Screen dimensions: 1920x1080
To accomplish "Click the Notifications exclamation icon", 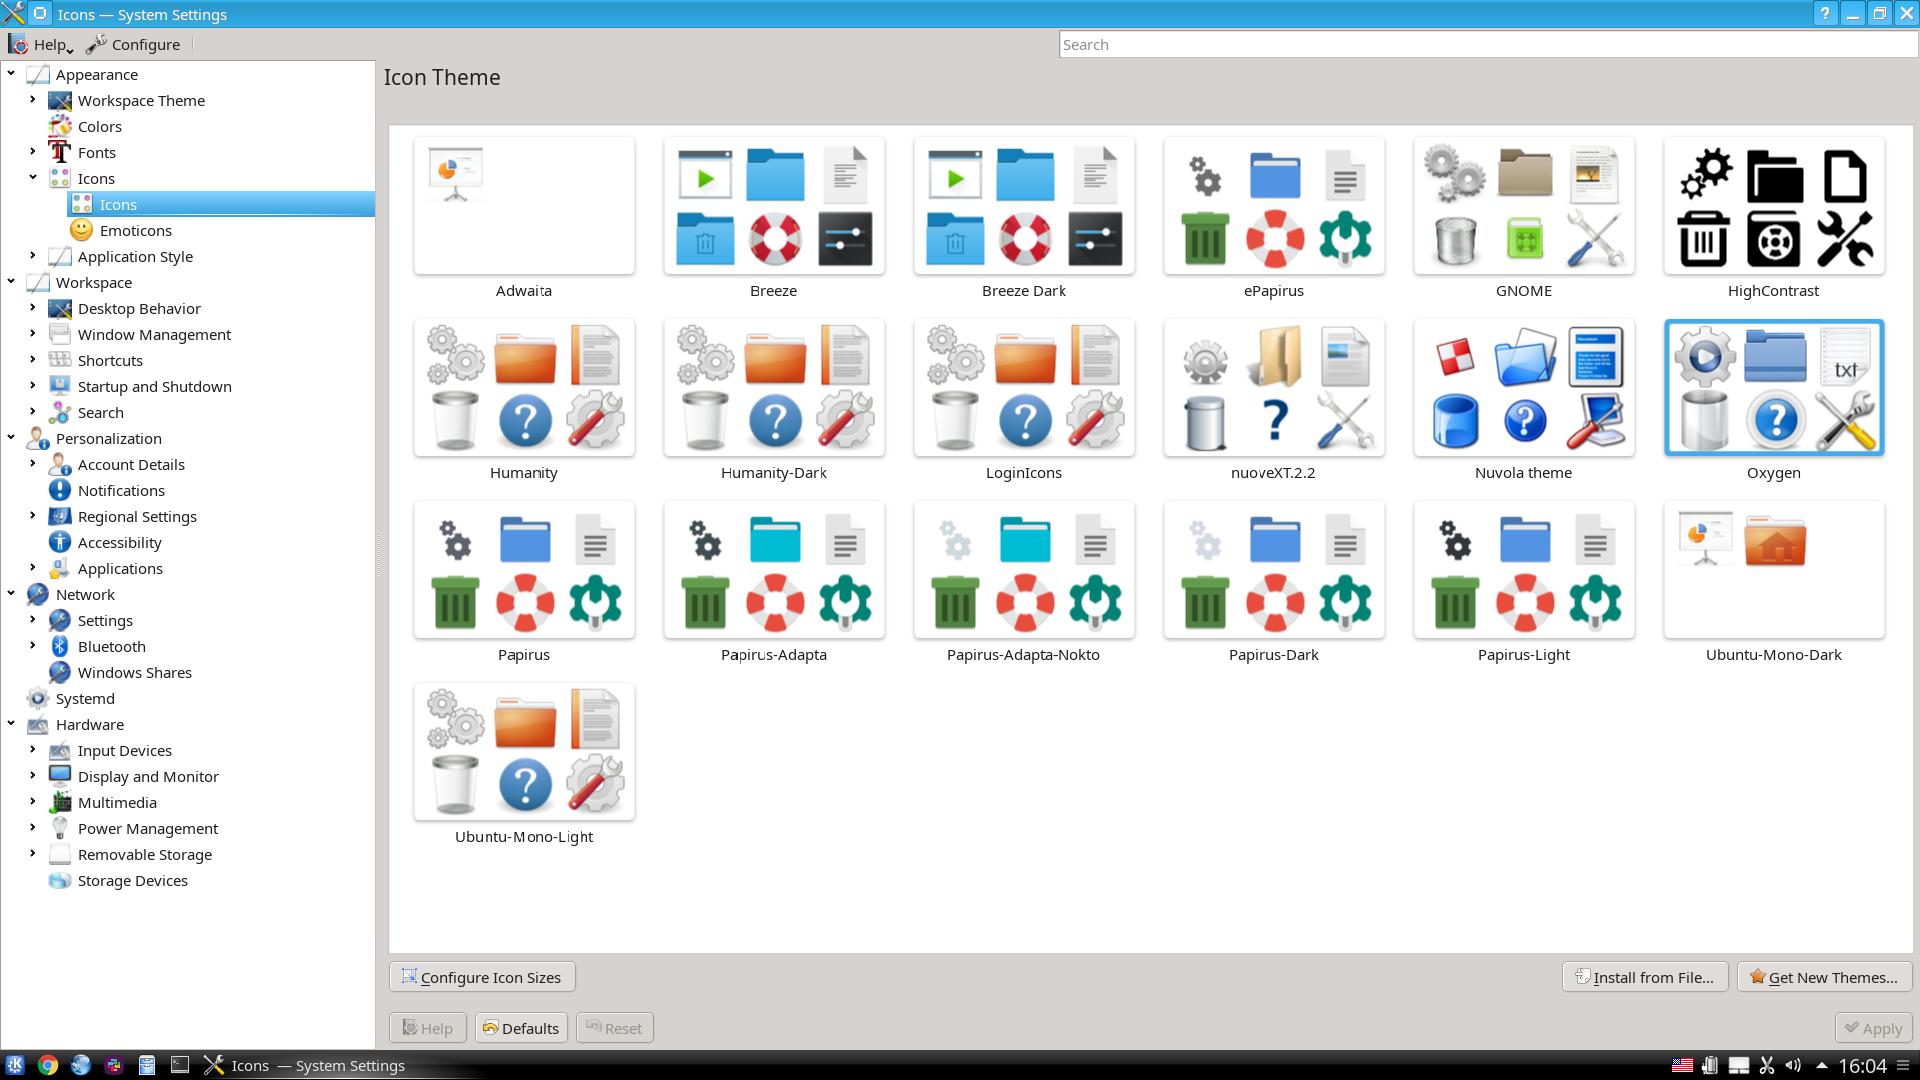I will tap(60, 490).
